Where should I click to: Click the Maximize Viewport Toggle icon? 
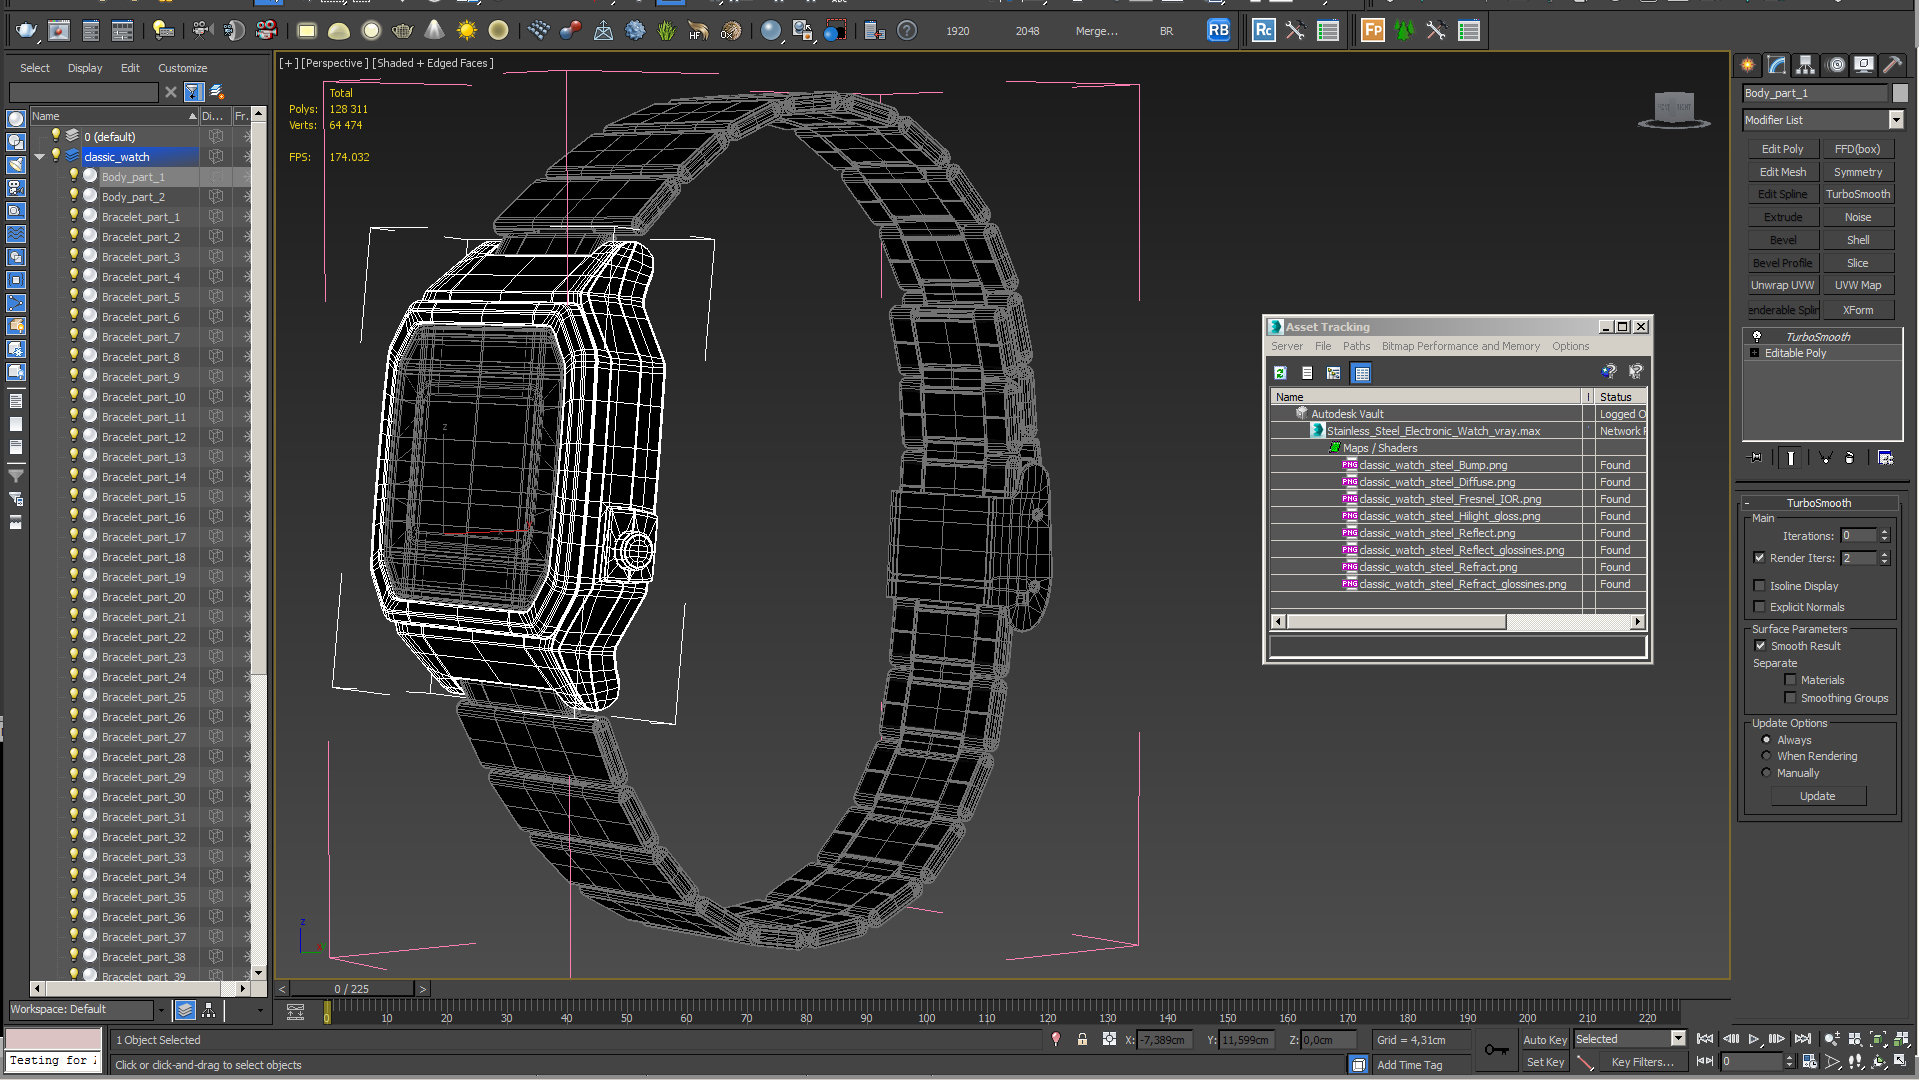pos(1901,1062)
